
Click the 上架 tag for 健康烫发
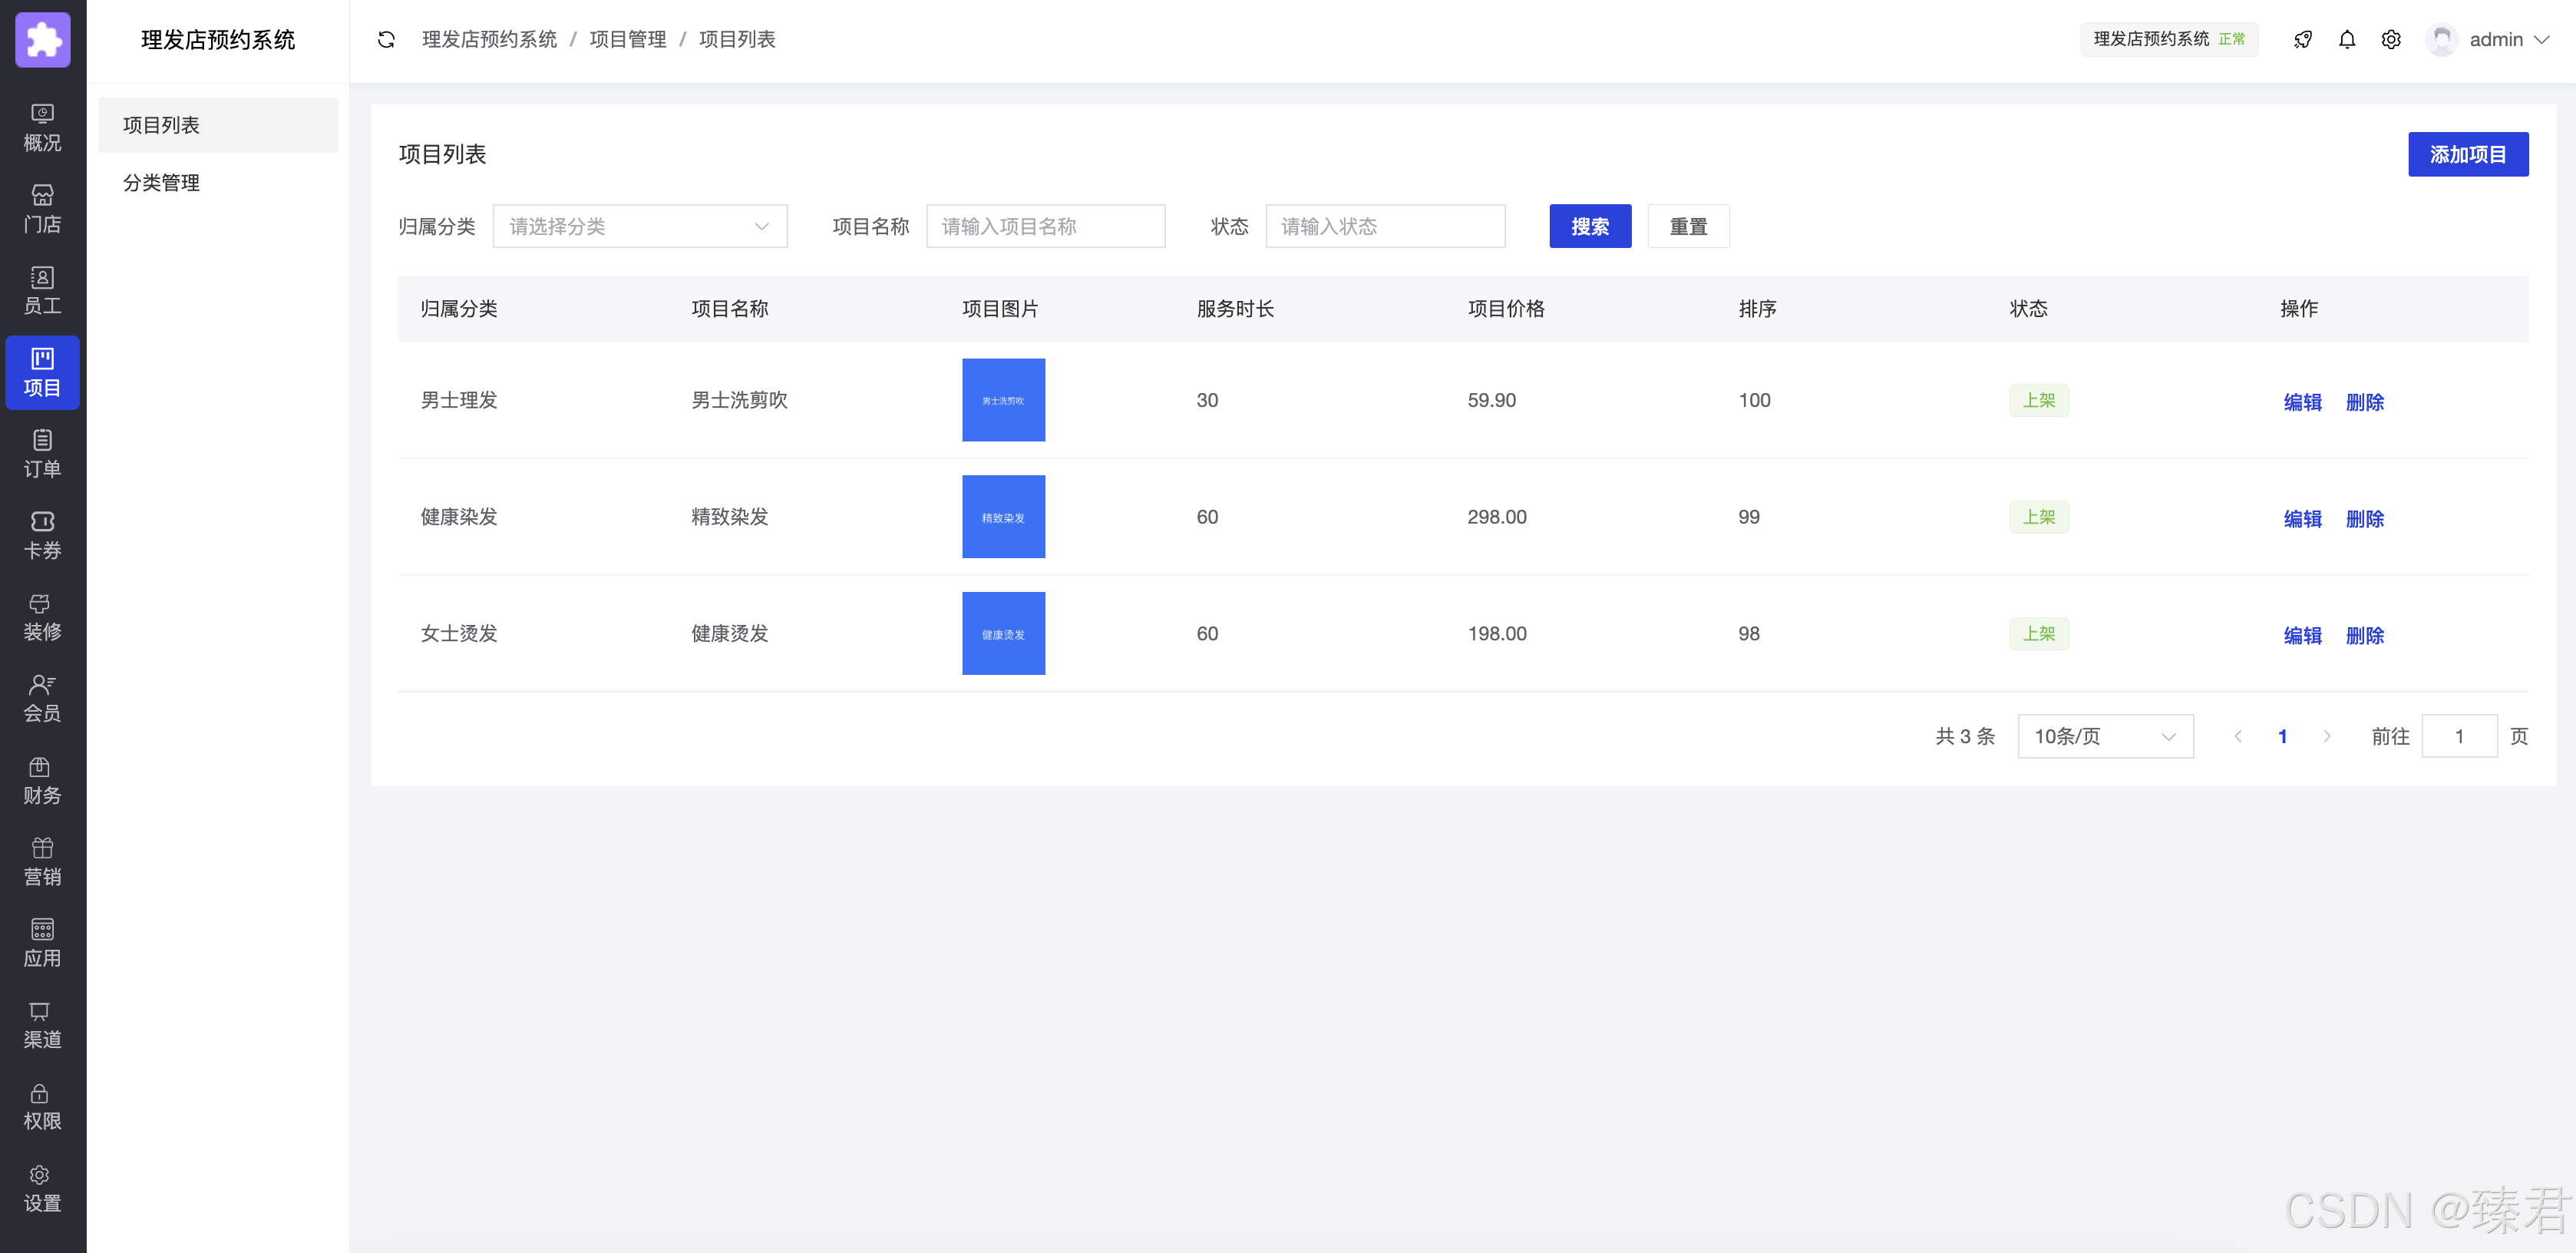pos(2039,634)
